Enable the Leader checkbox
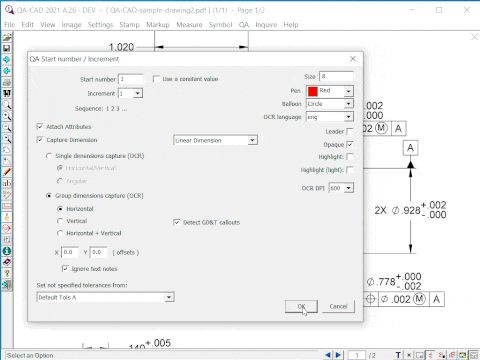This screenshot has width=480, height=360. click(350, 131)
